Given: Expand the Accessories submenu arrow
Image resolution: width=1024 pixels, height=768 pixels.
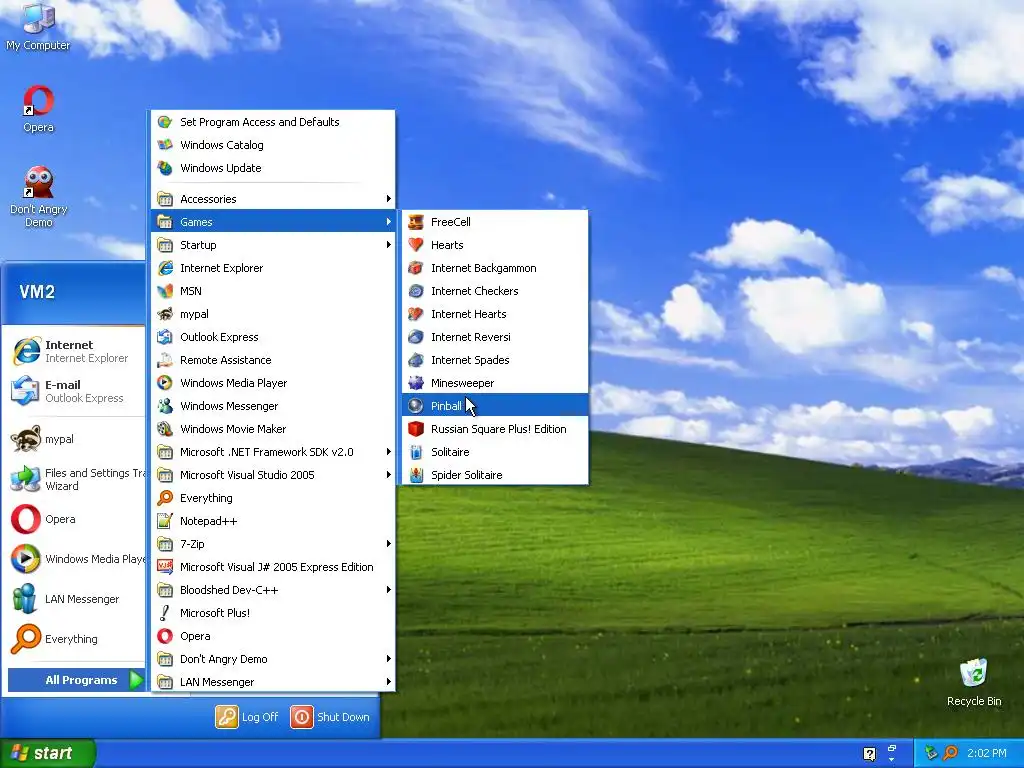Looking at the screenshot, I should click(389, 199).
